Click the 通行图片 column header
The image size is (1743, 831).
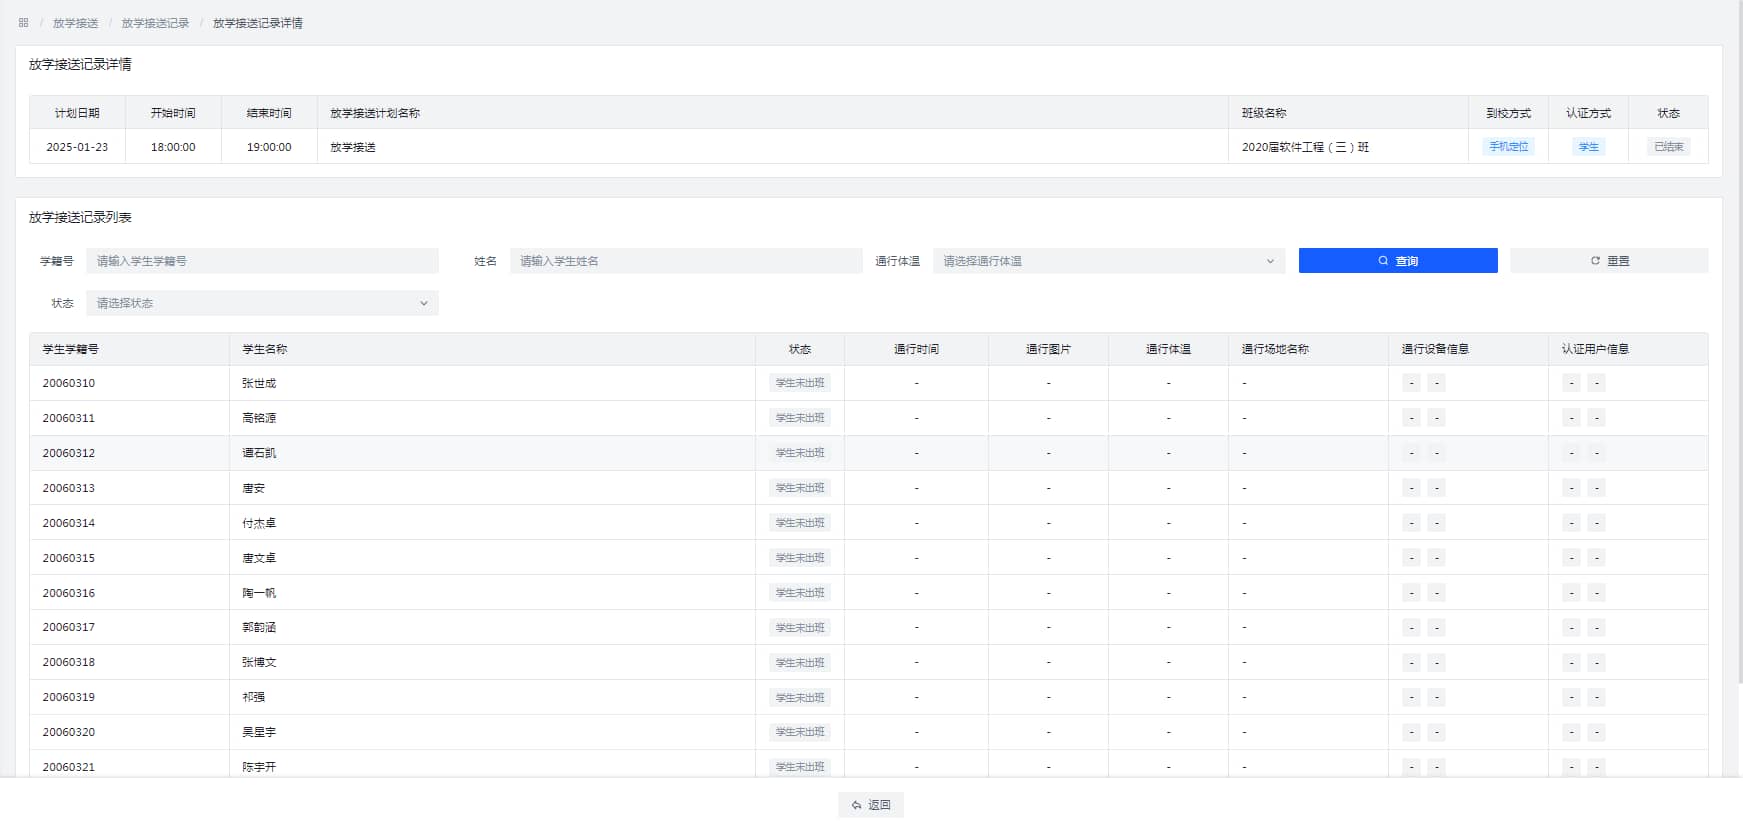[1048, 349]
